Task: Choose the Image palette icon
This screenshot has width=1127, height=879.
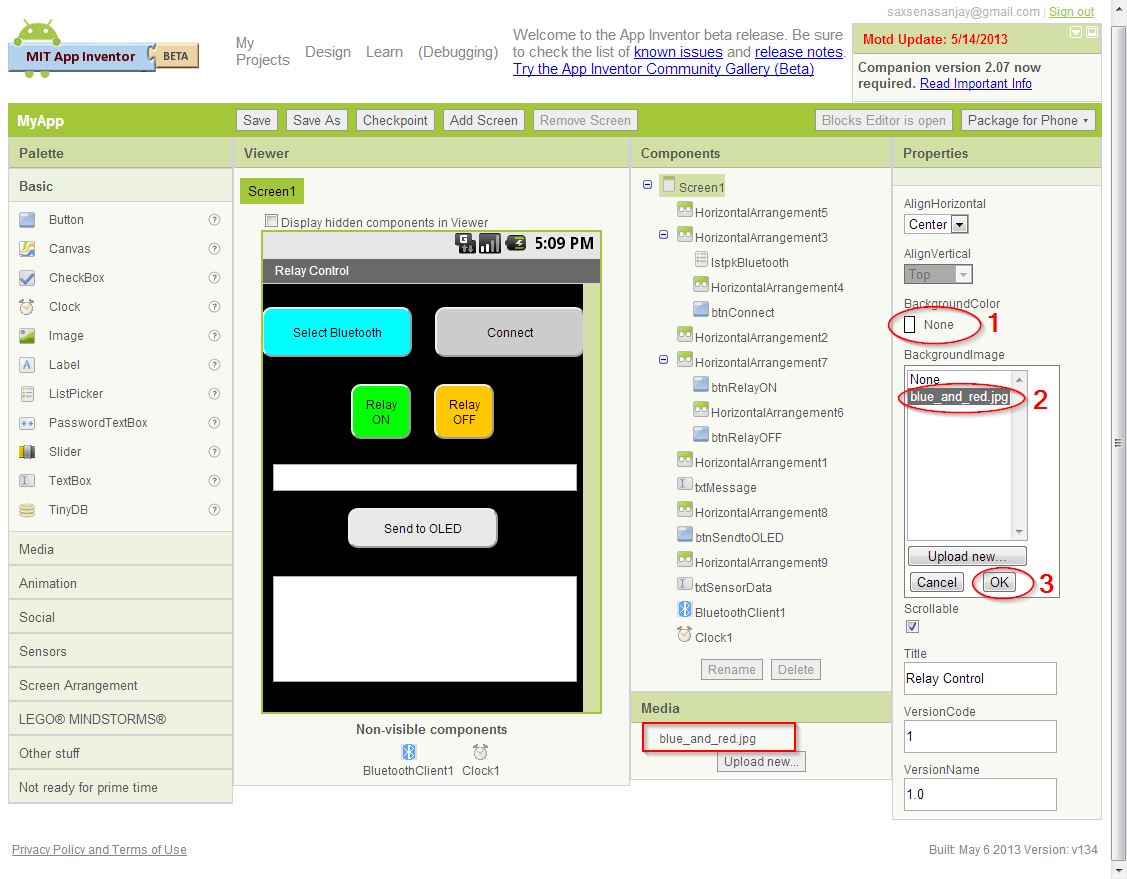Action: point(27,336)
